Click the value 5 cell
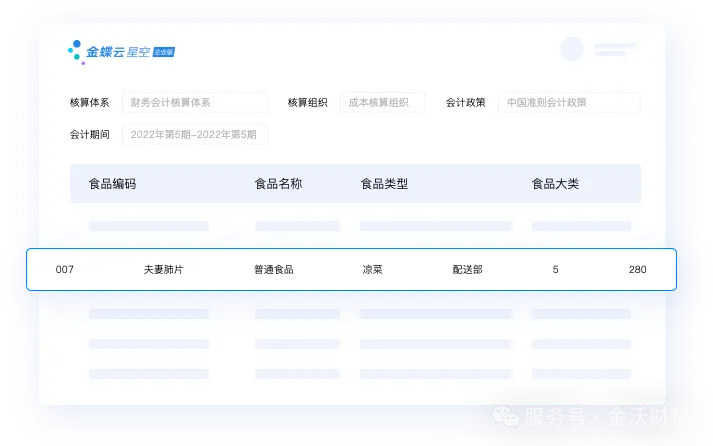 [555, 270]
